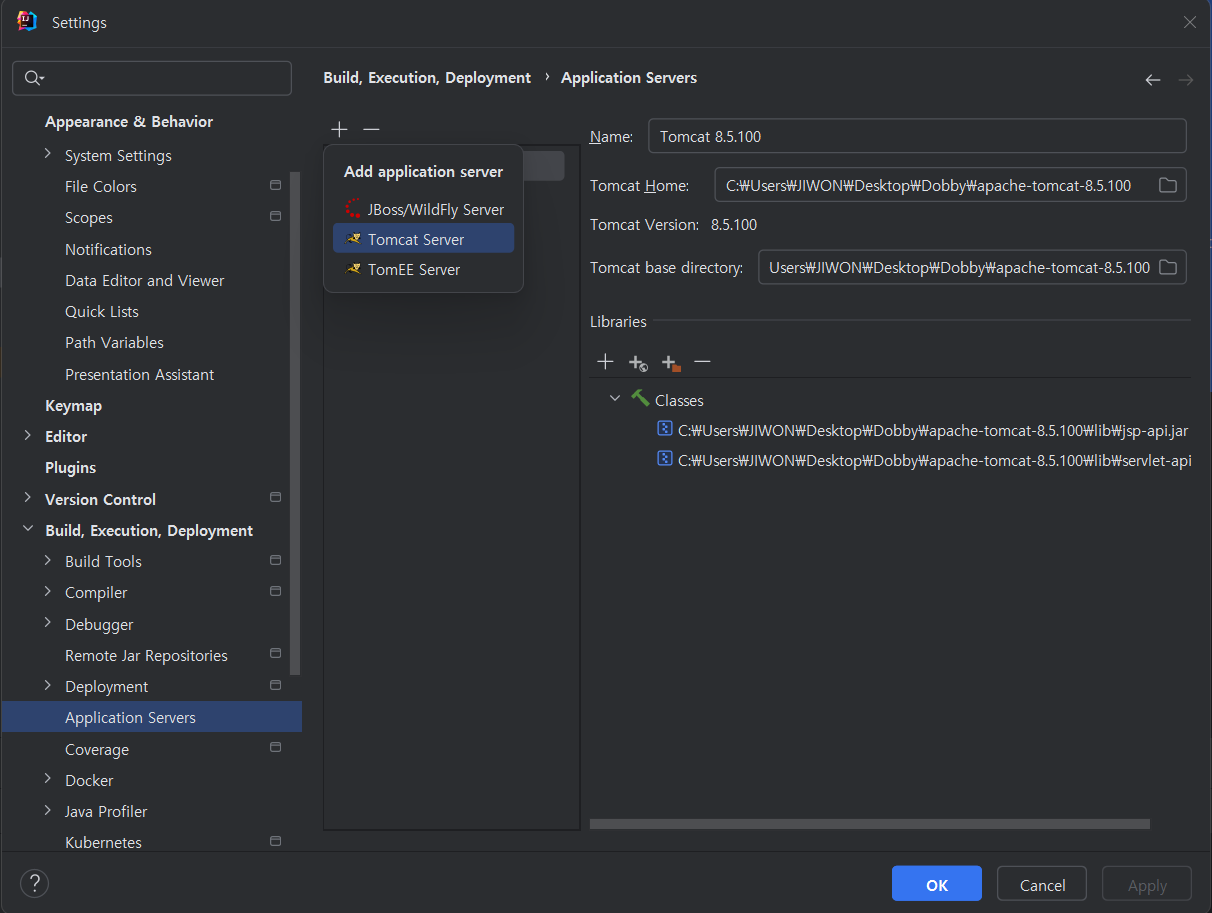Click the Kubernetes project-level icon
1212x913 pixels.
coord(276,841)
